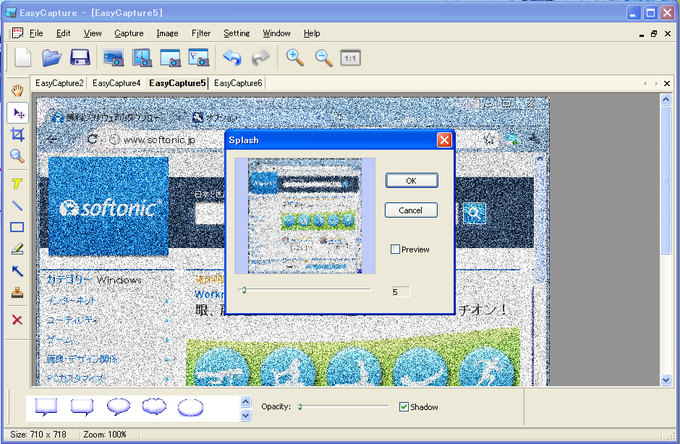
Task: Save with the floppy disk icon
Action: [80, 58]
